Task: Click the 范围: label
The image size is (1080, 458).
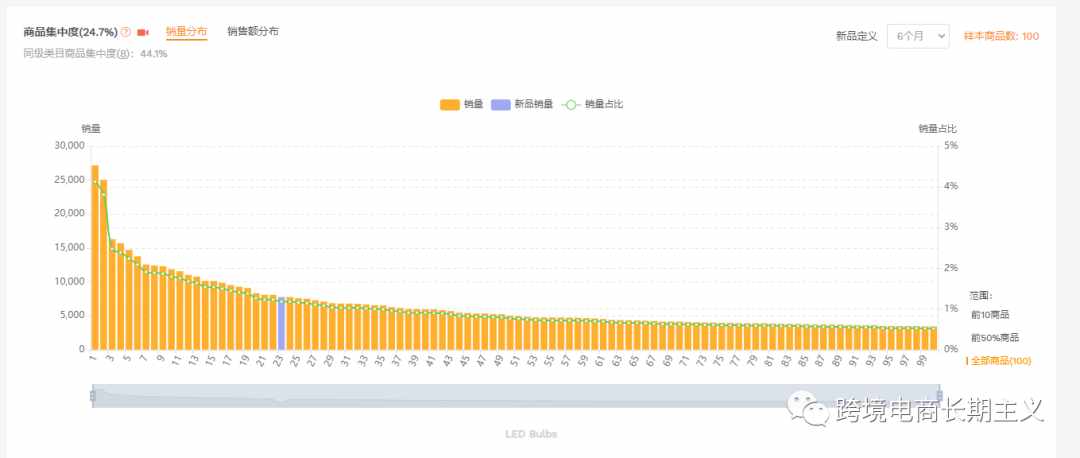Action: 981,295
